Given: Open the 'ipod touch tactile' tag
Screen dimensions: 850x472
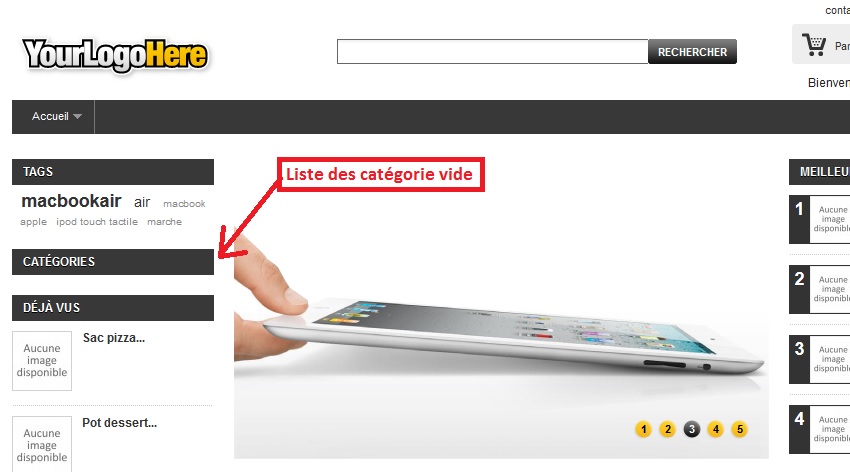Looking at the screenshot, I should coord(97,222).
